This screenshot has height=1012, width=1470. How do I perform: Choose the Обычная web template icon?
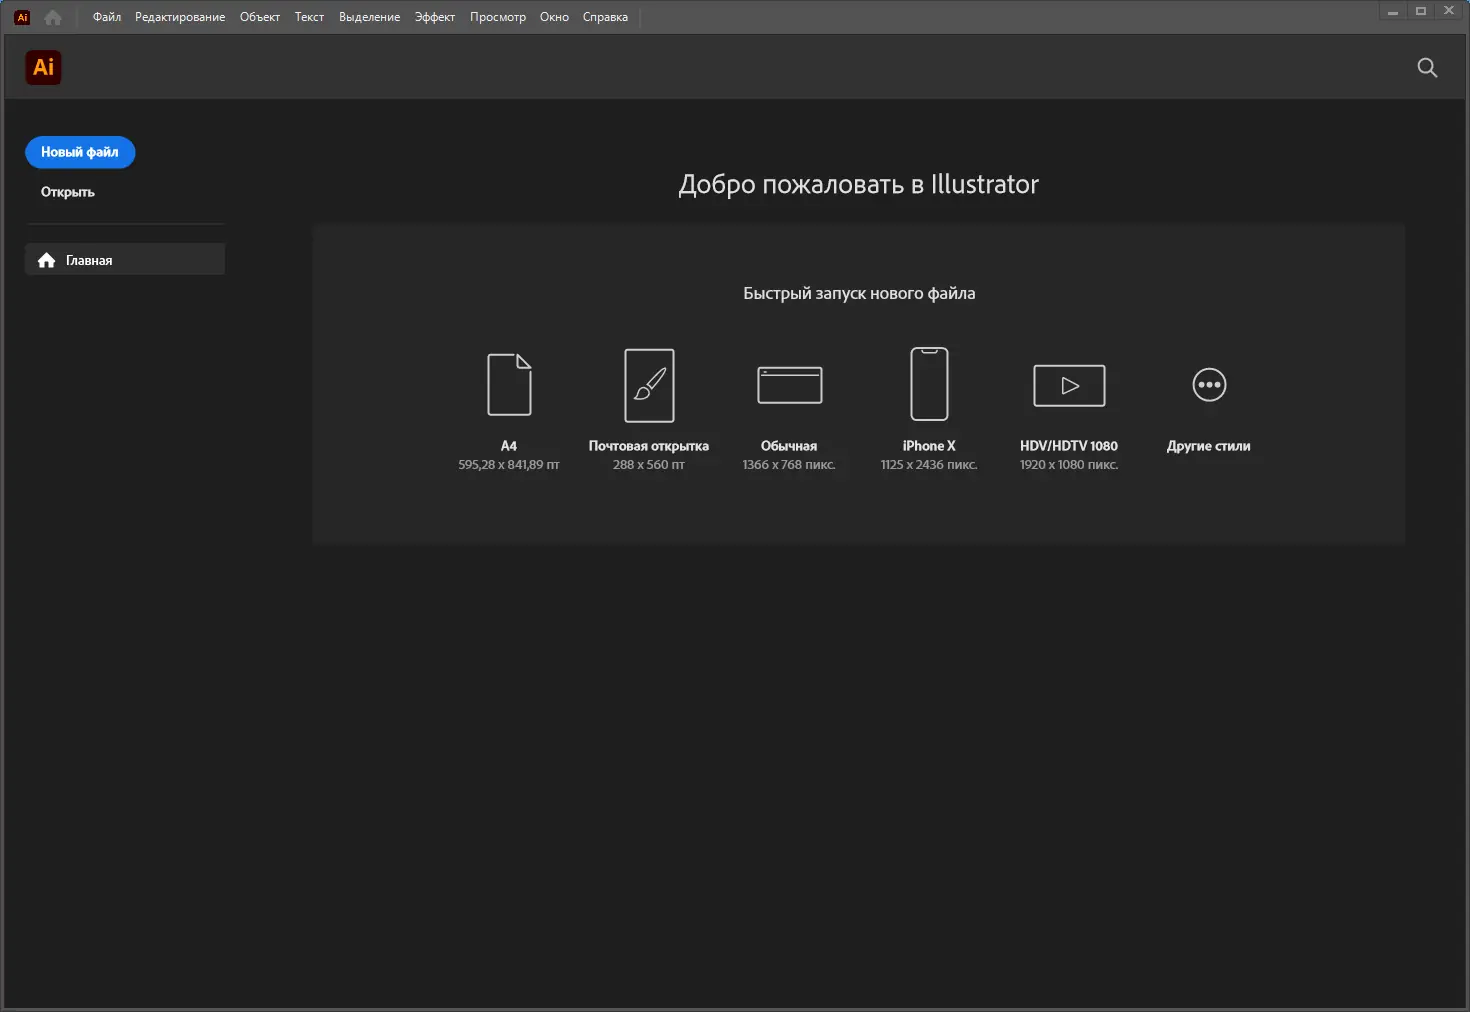click(x=789, y=384)
